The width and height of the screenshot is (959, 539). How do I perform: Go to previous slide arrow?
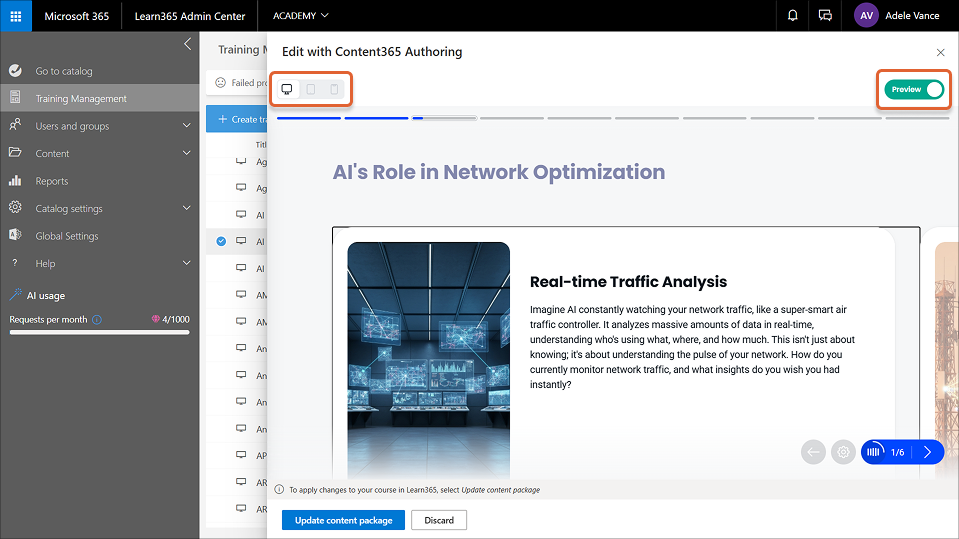[813, 452]
